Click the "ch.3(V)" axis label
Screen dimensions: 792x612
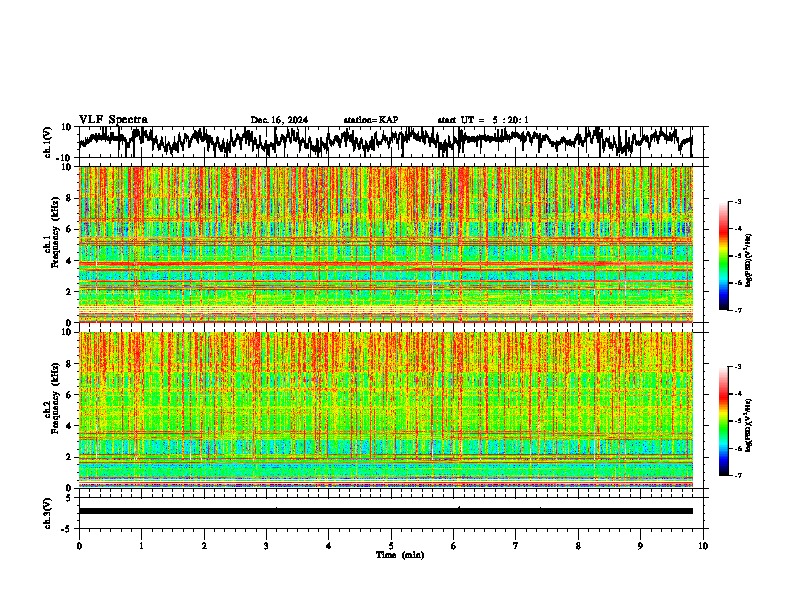click(x=47, y=513)
